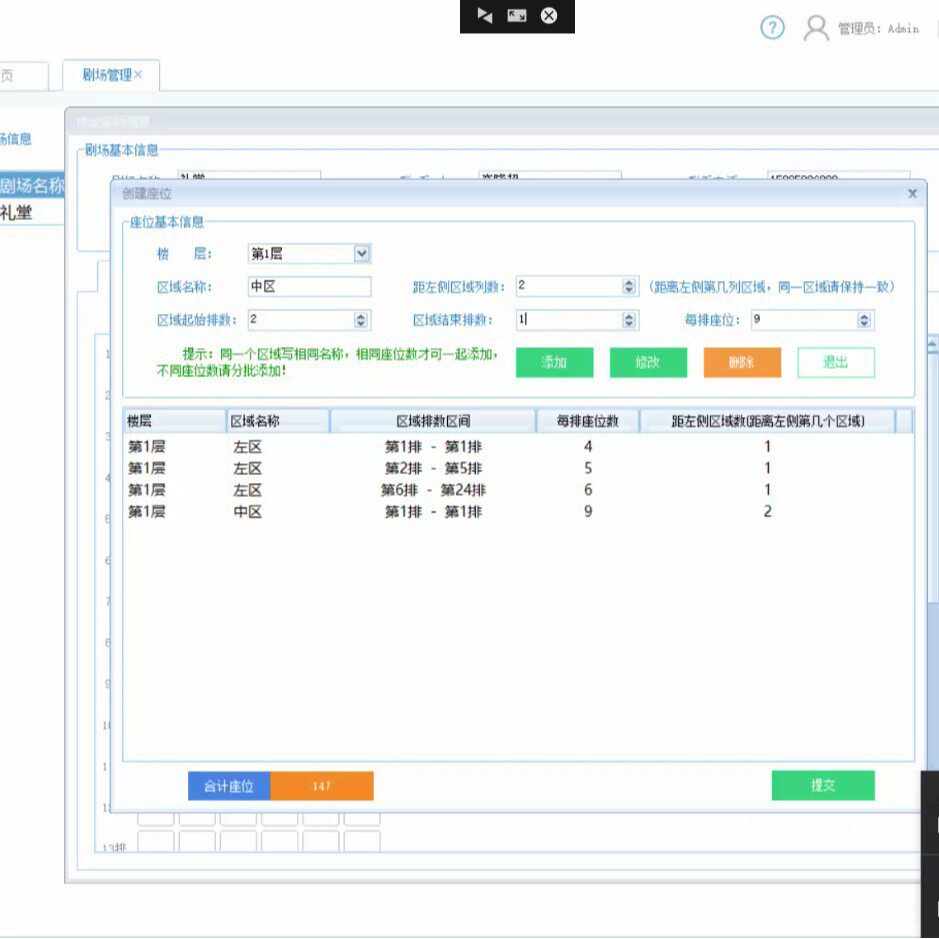Click the 区域起始排数 spinner arrows

[x=361, y=320]
